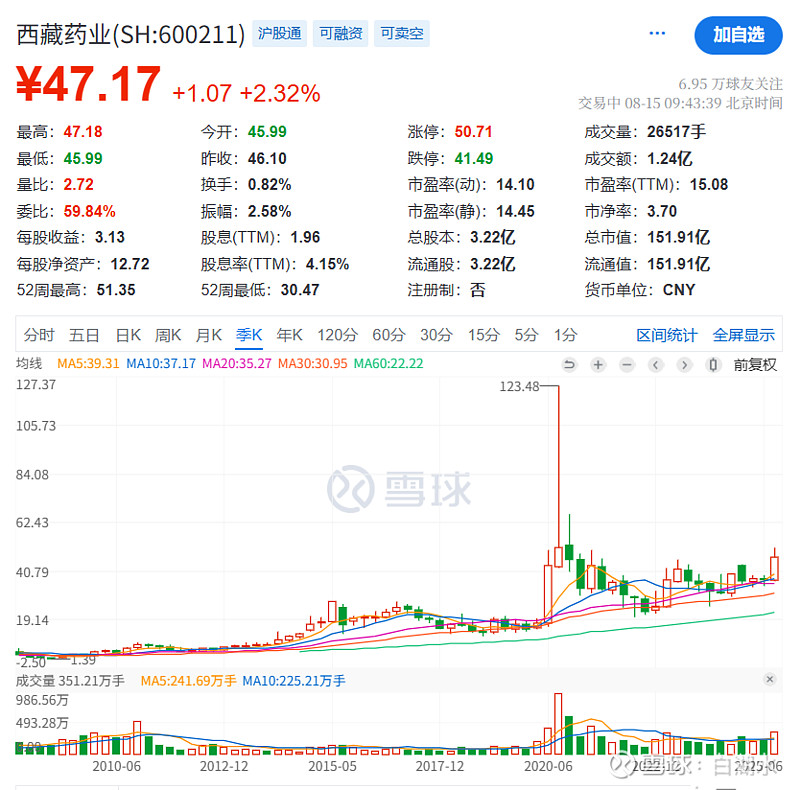Click the 可融资 tag

tap(341, 34)
